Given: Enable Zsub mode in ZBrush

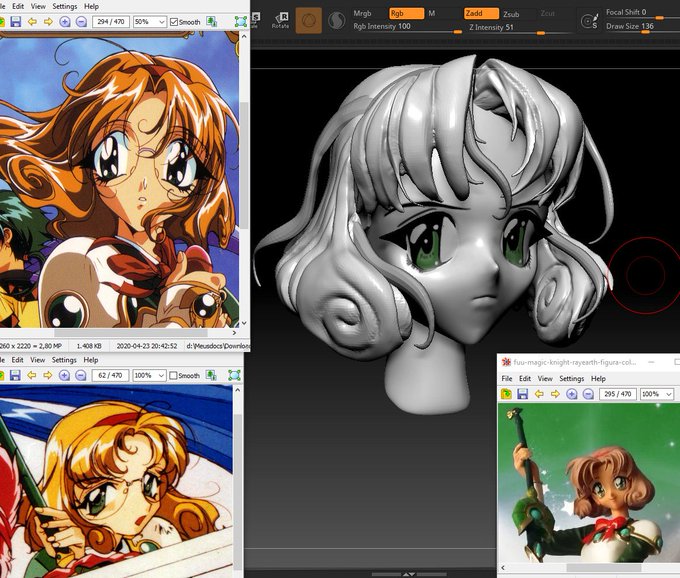Looking at the screenshot, I should (x=511, y=14).
